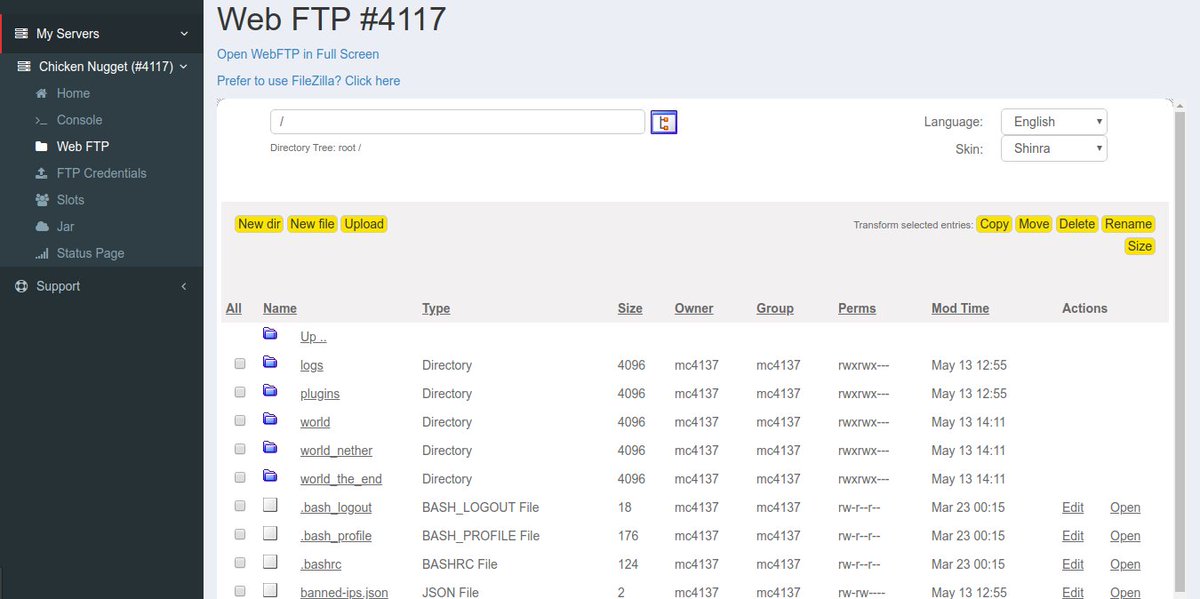
Task: Click the Rename button
Action: 1129,224
